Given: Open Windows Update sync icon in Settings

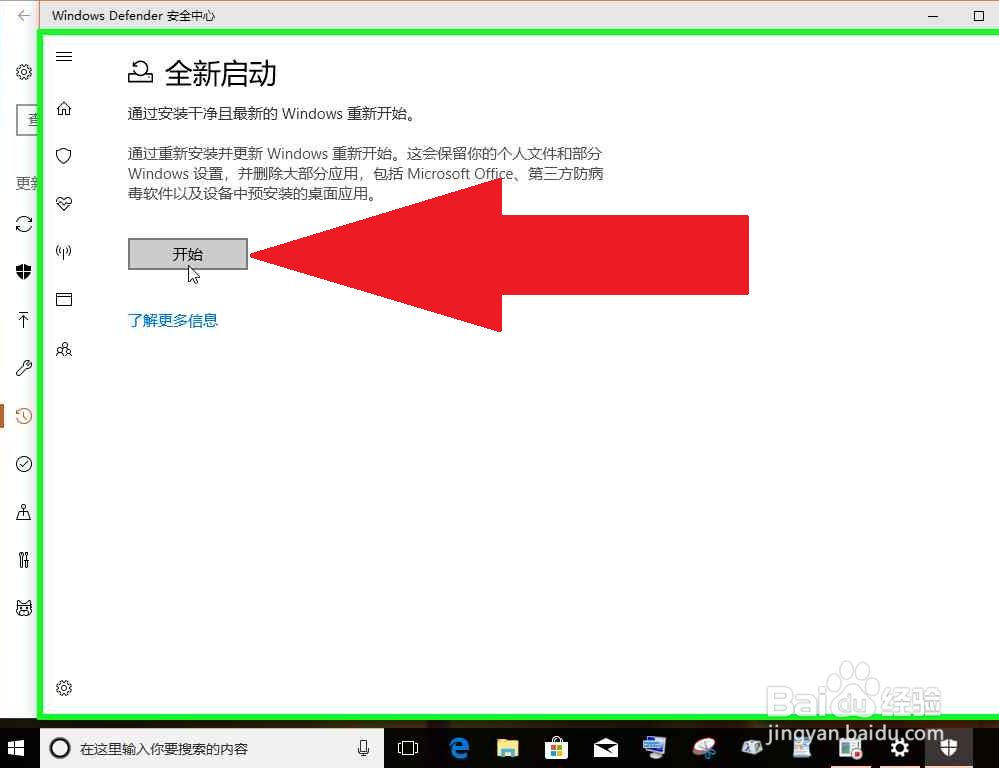Looking at the screenshot, I should point(24,224).
